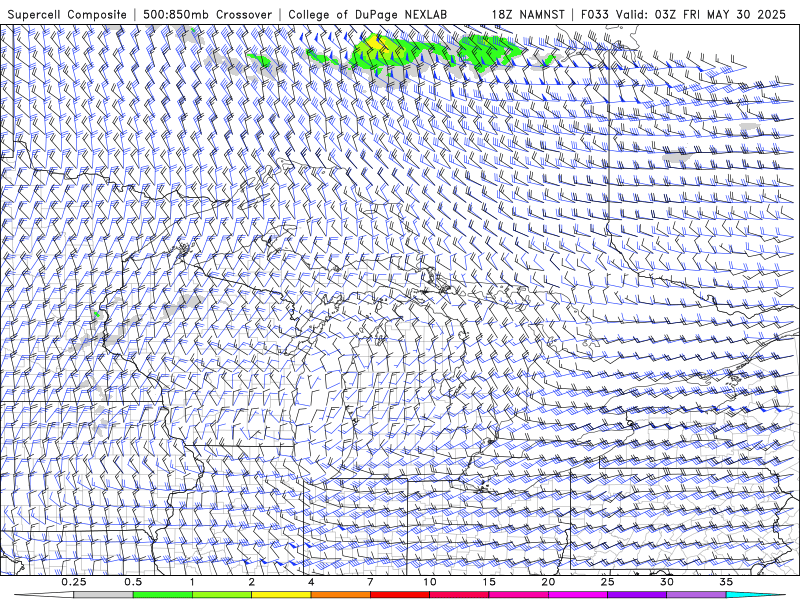The image size is (800, 600).
Task: Select the orange swatch between 4 and 7
Action: 341,595
